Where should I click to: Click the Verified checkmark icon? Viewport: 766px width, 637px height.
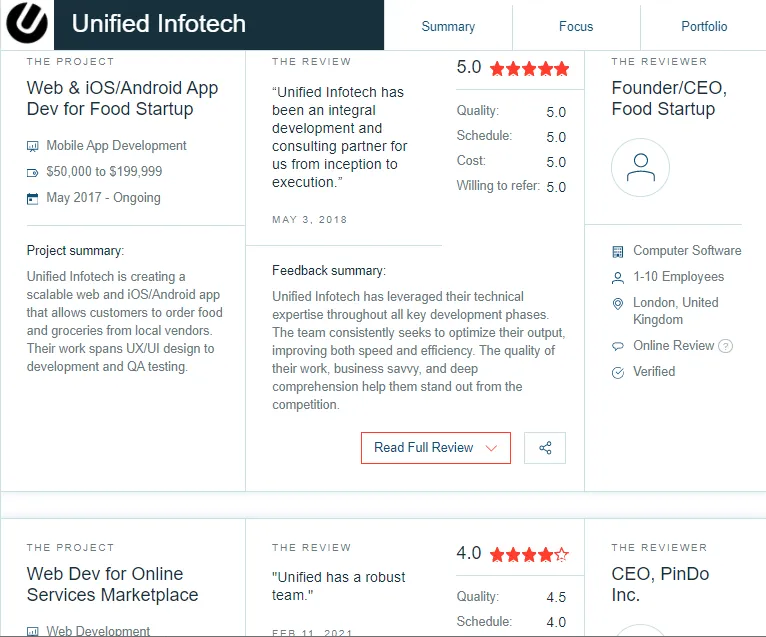pyautogui.click(x=617, y=373)
